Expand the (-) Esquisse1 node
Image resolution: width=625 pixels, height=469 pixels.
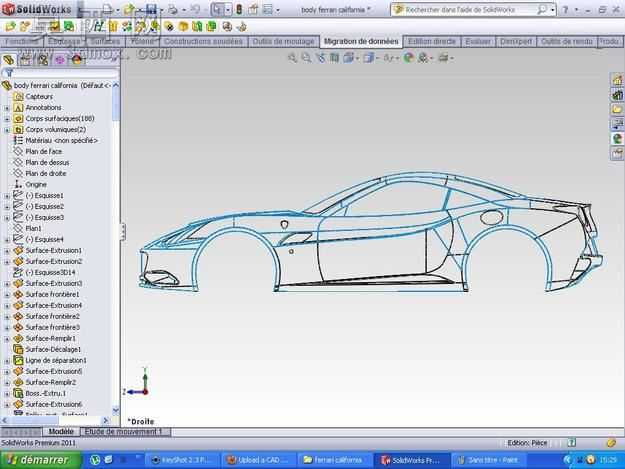coord(7,196)
